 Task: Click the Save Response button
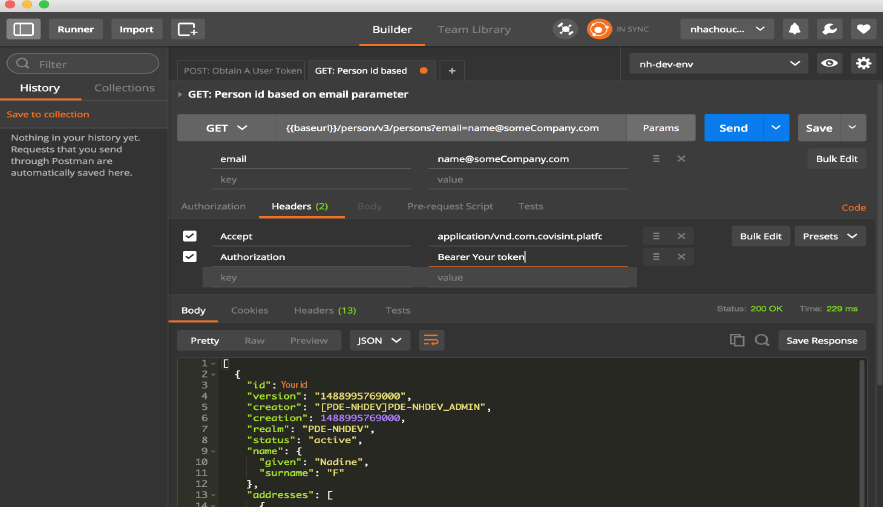click(822, 340)
